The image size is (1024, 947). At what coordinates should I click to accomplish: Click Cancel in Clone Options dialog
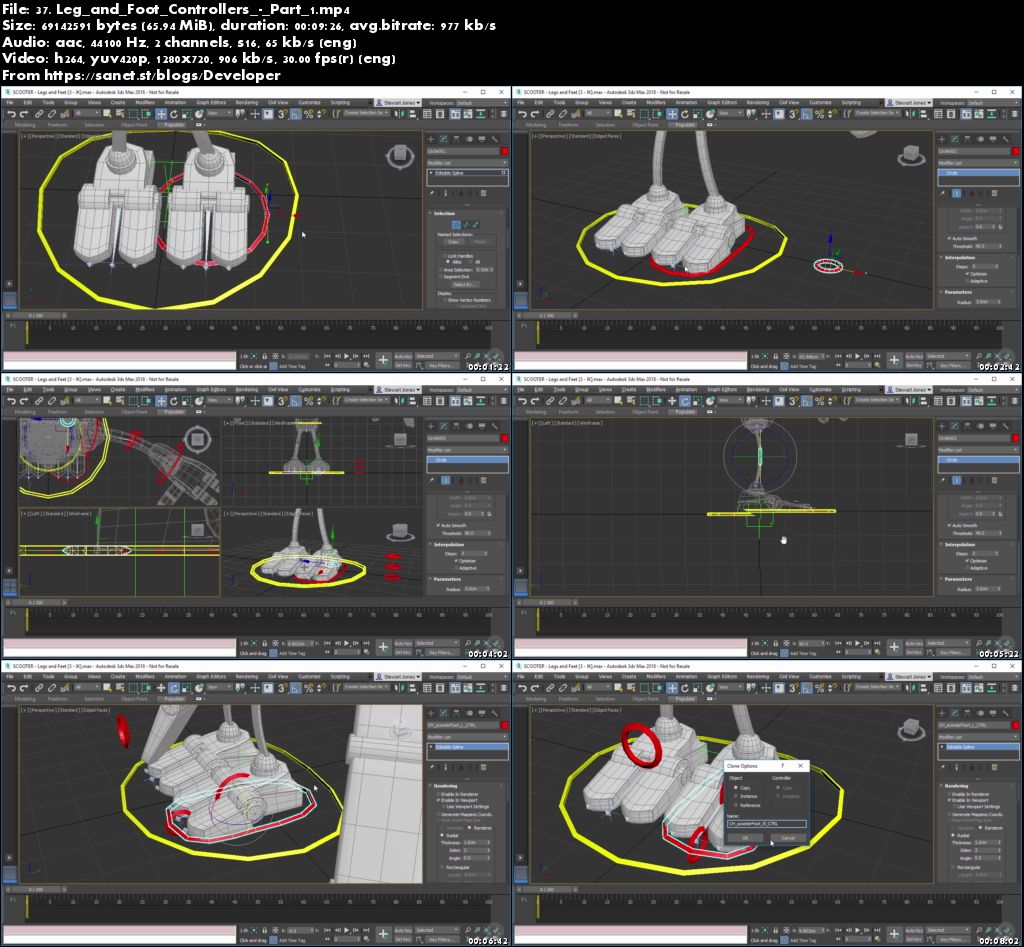pos(788,837)
